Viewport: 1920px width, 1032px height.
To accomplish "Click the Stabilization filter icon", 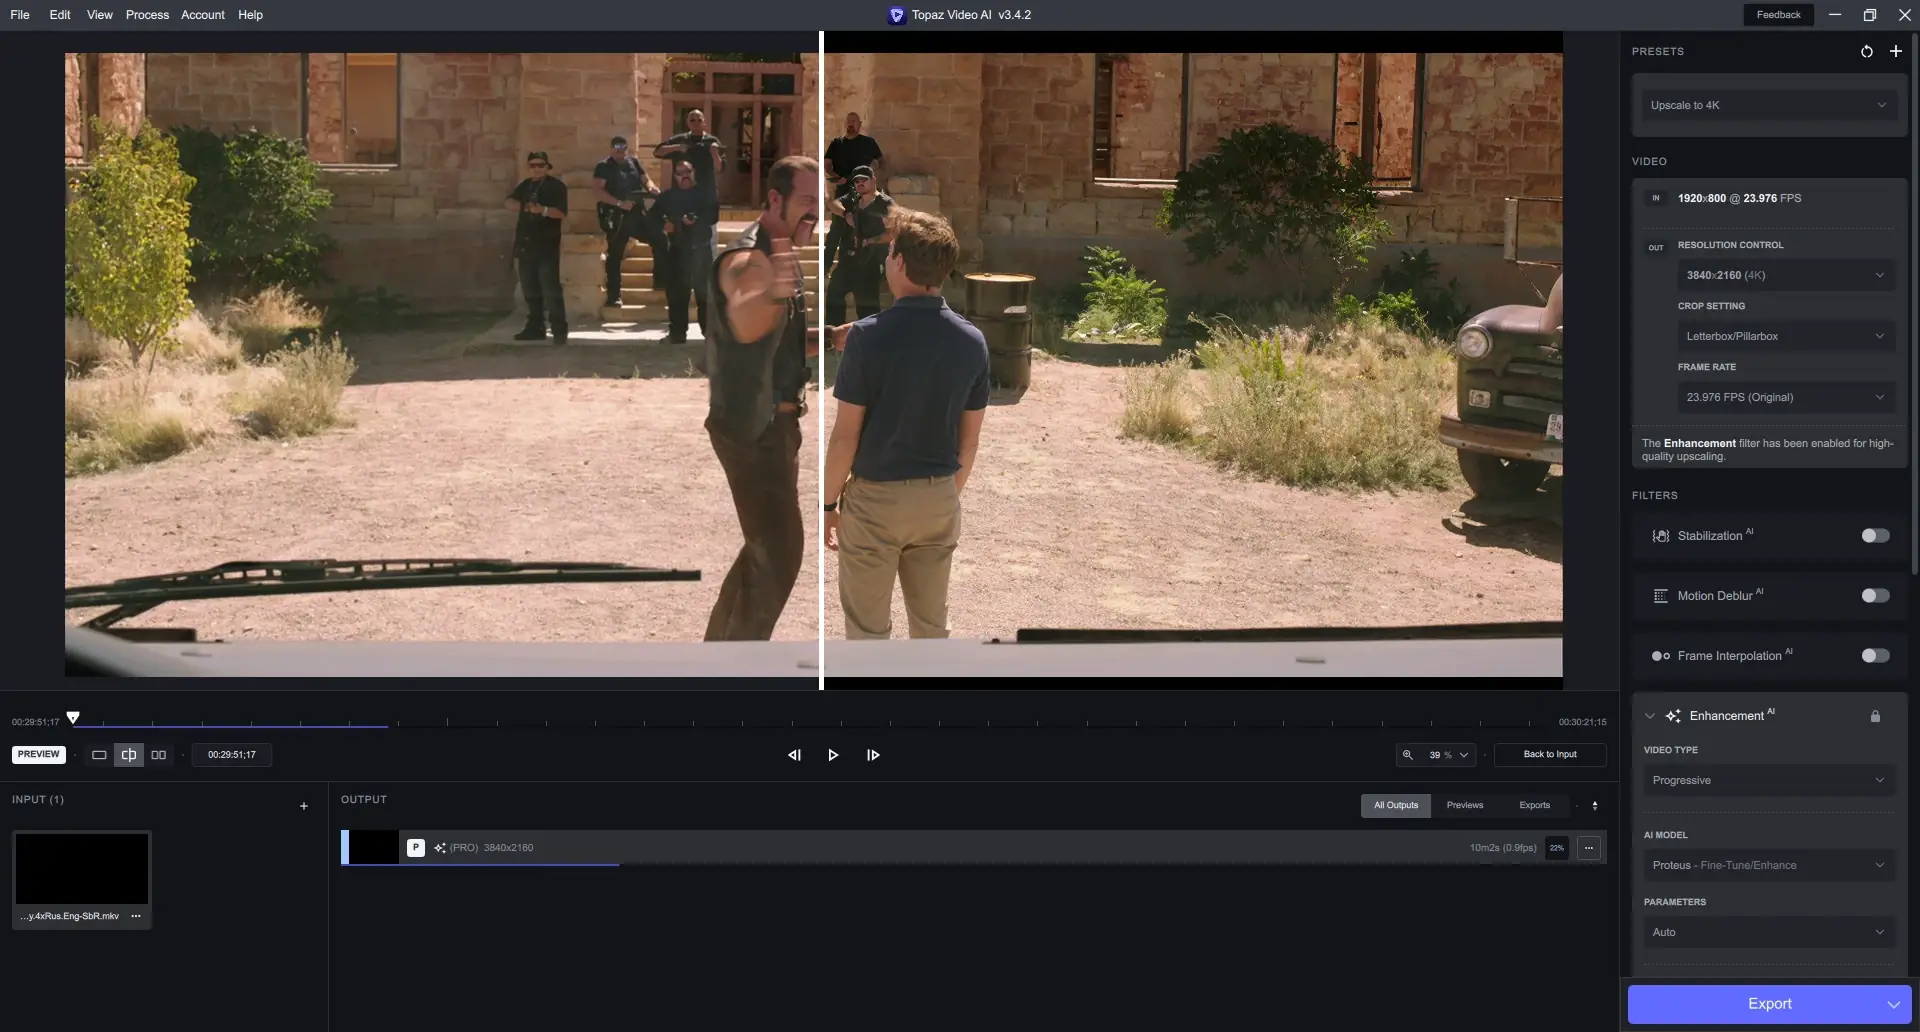I will click(x=1661, y=536).
